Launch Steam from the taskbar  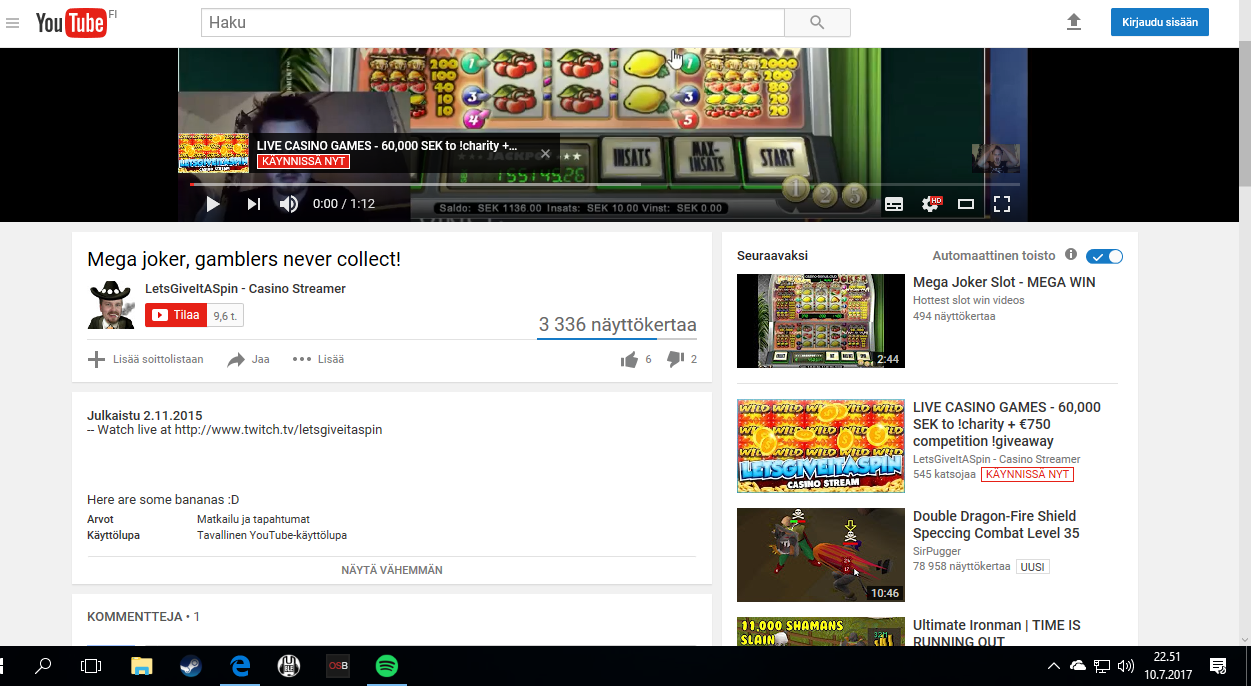(x=190, y=665)
